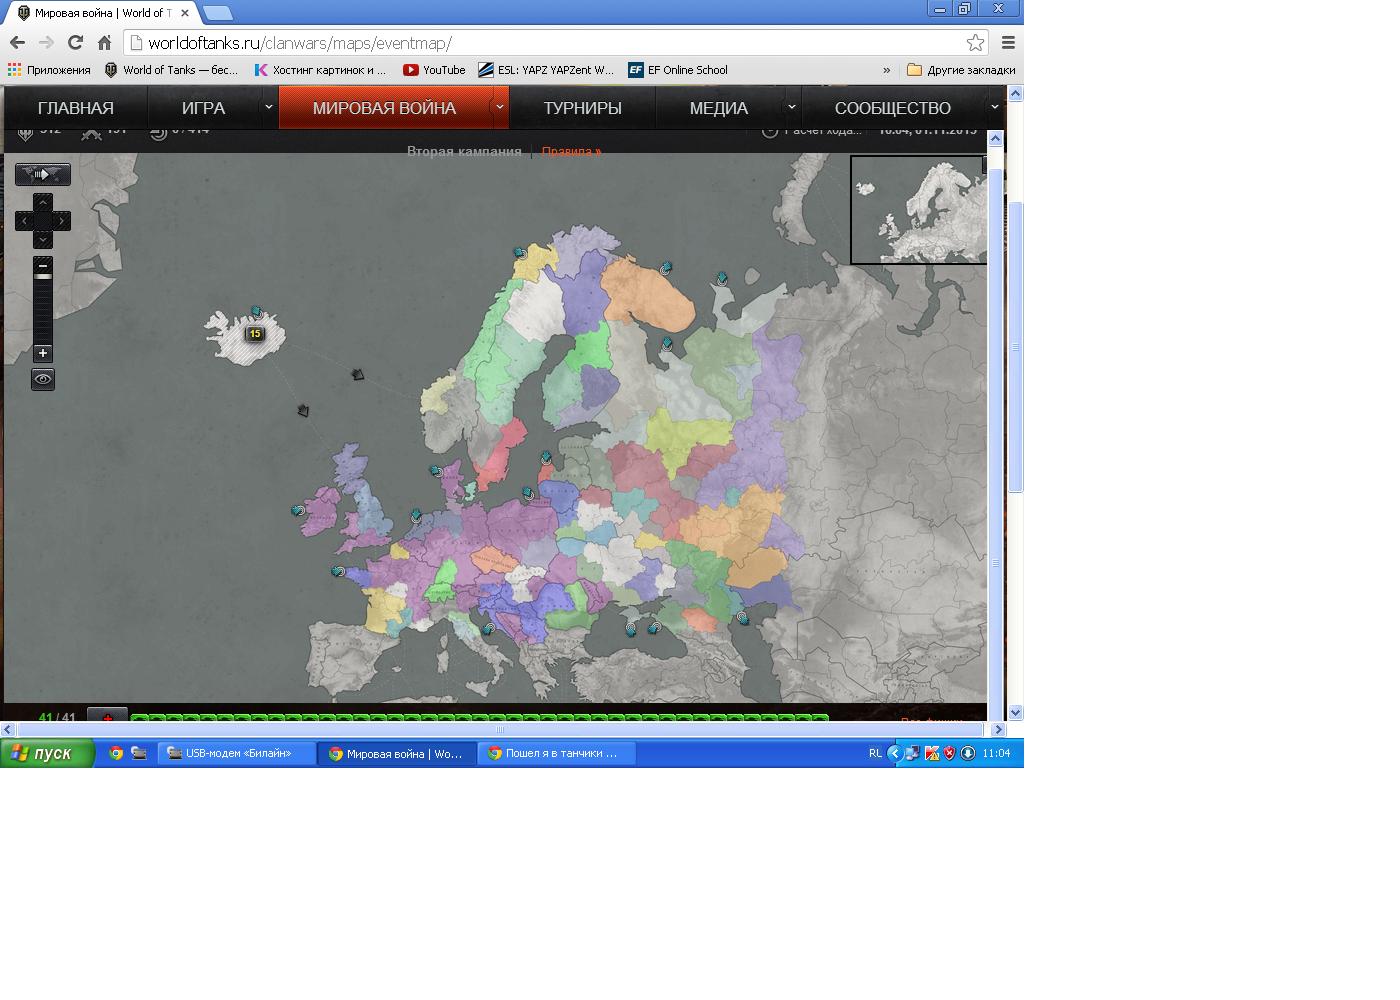This screenshot has height=1000, width=1400.
Task: Expand the МИРОВАЯ ВОЙНА dropdown arrow
Action: 499,107
